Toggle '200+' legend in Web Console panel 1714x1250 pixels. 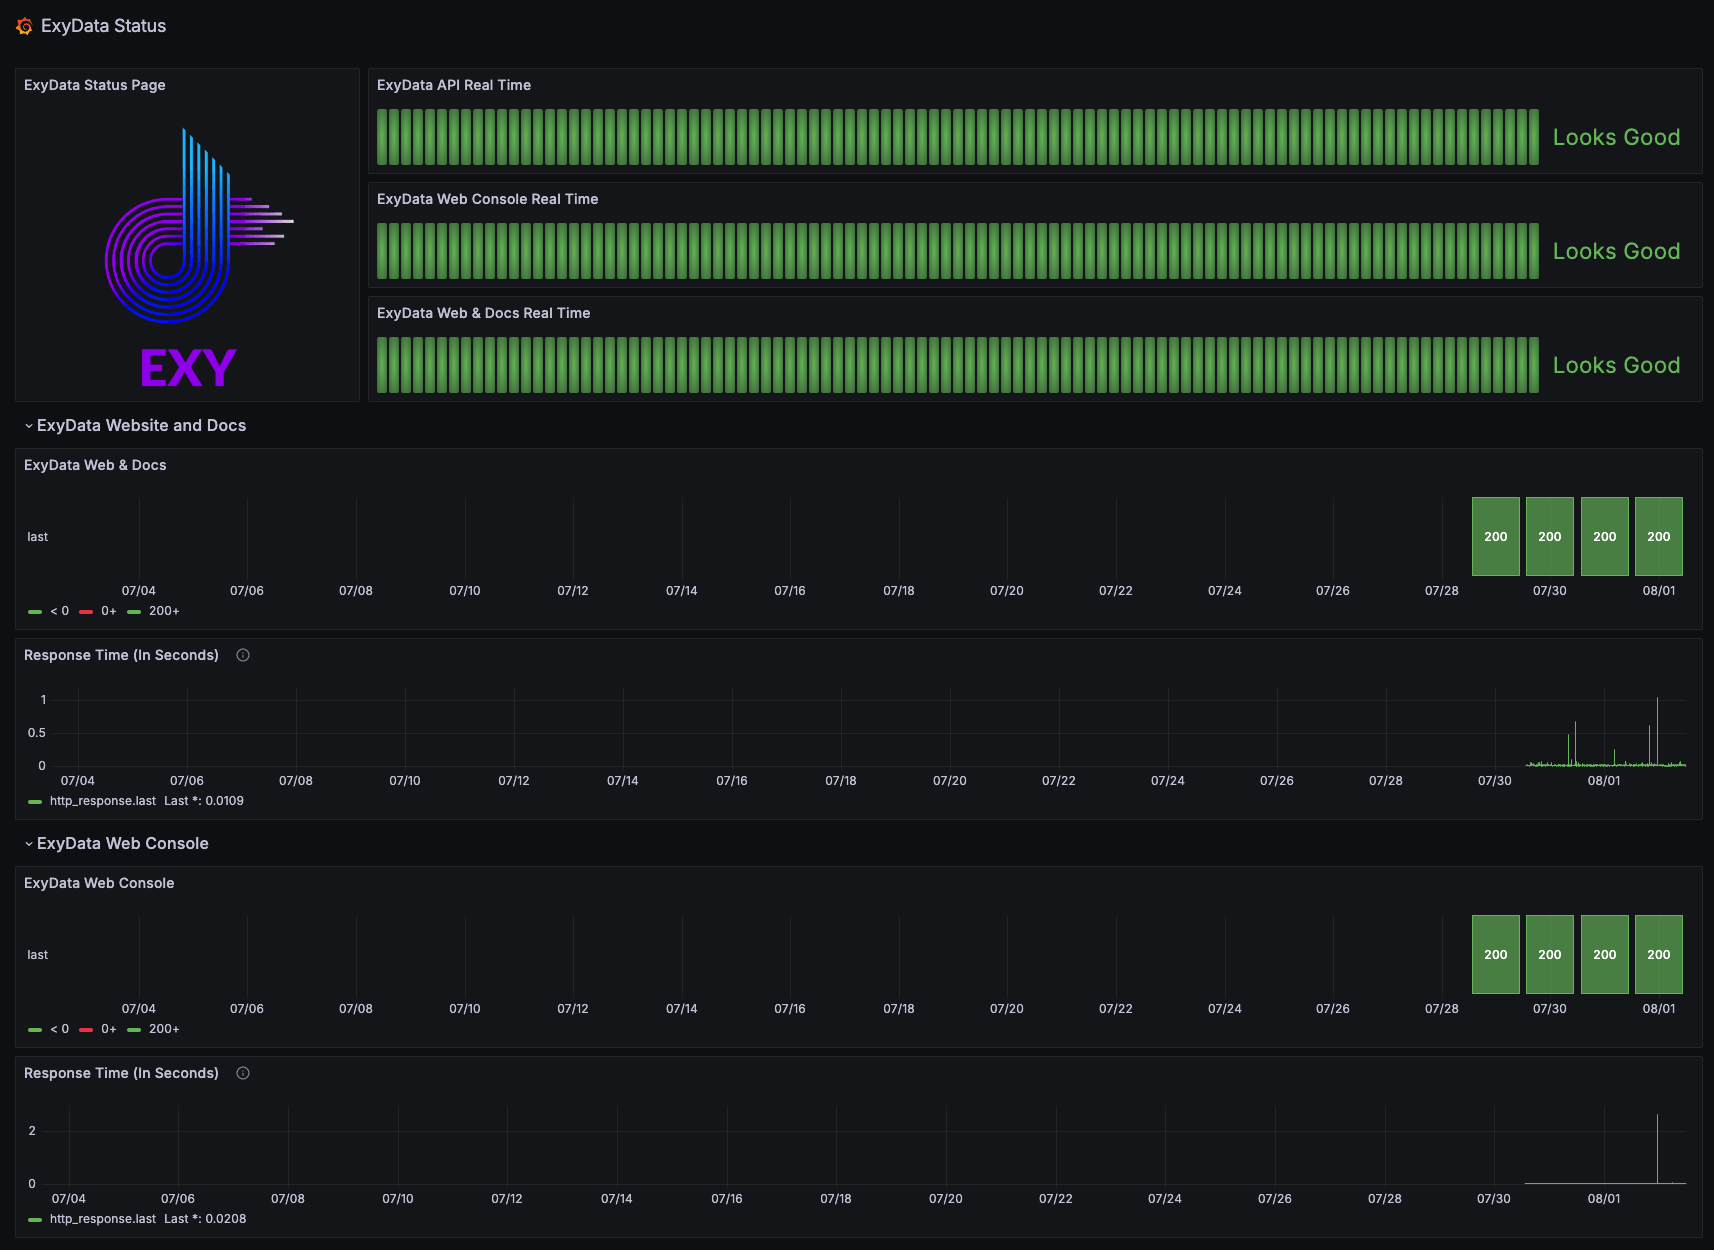click(164, 1029)
